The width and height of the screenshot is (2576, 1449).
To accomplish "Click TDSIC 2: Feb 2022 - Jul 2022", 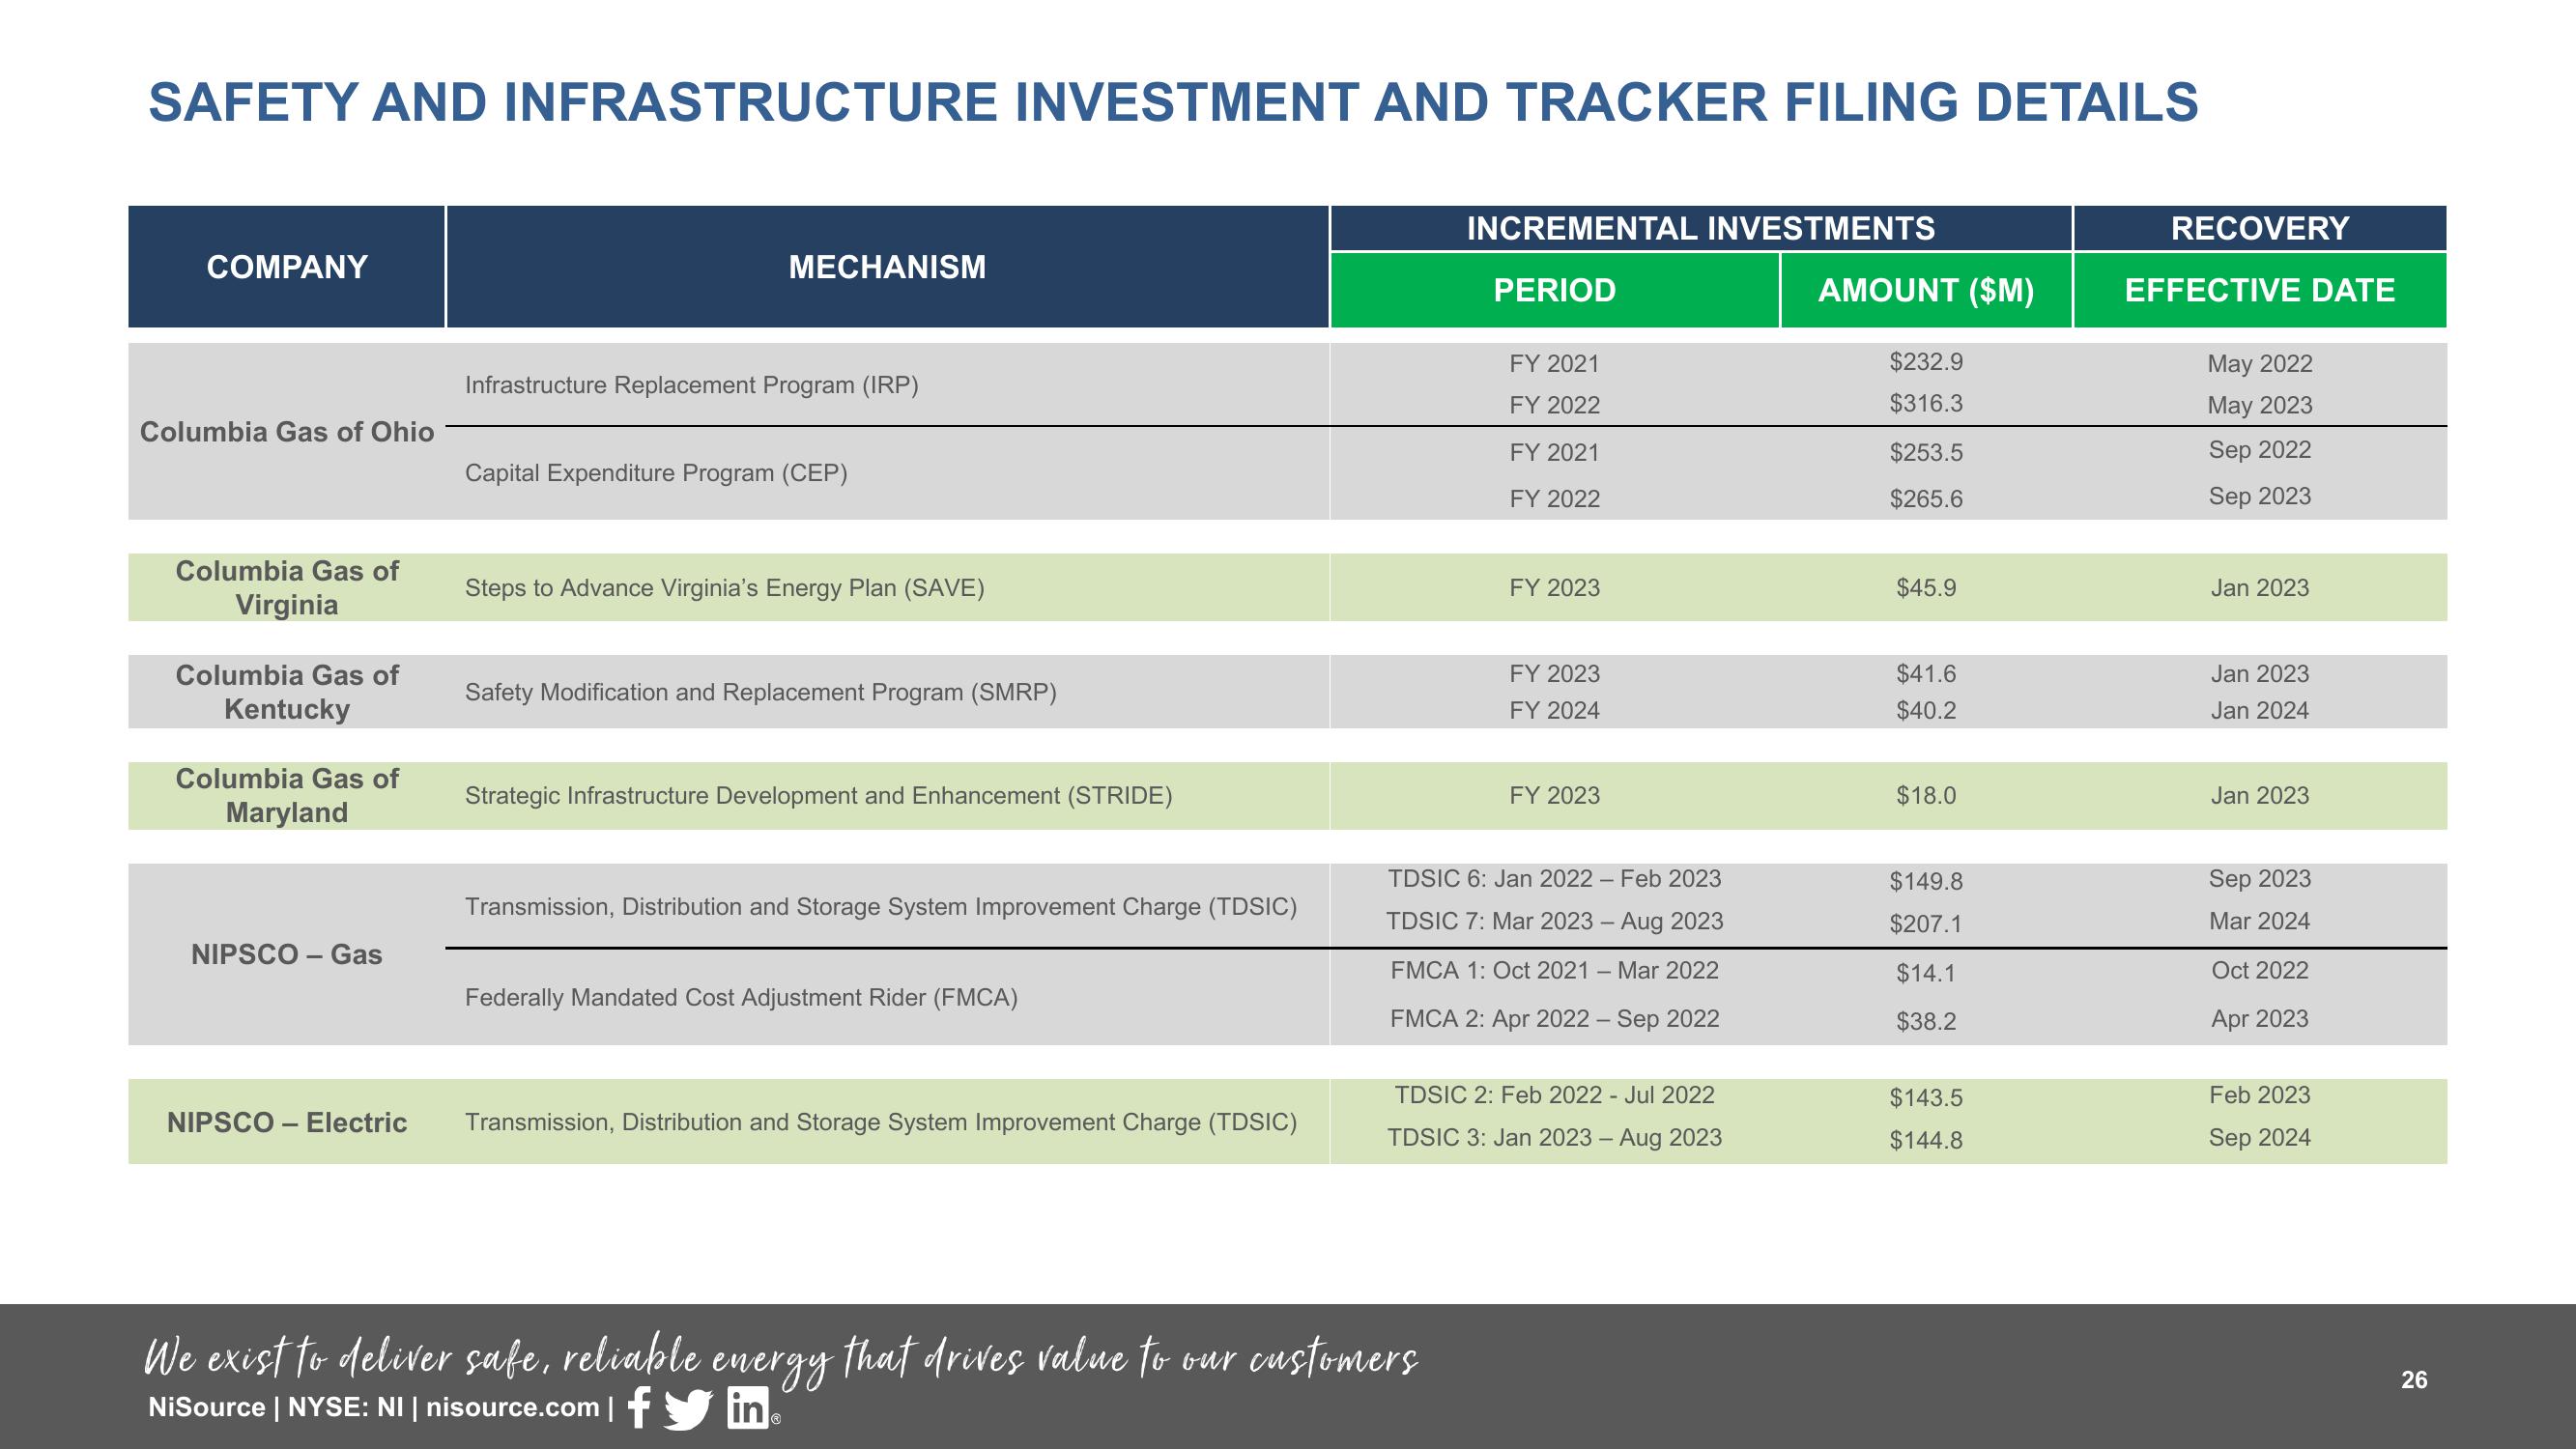I will [1555, 1095].
